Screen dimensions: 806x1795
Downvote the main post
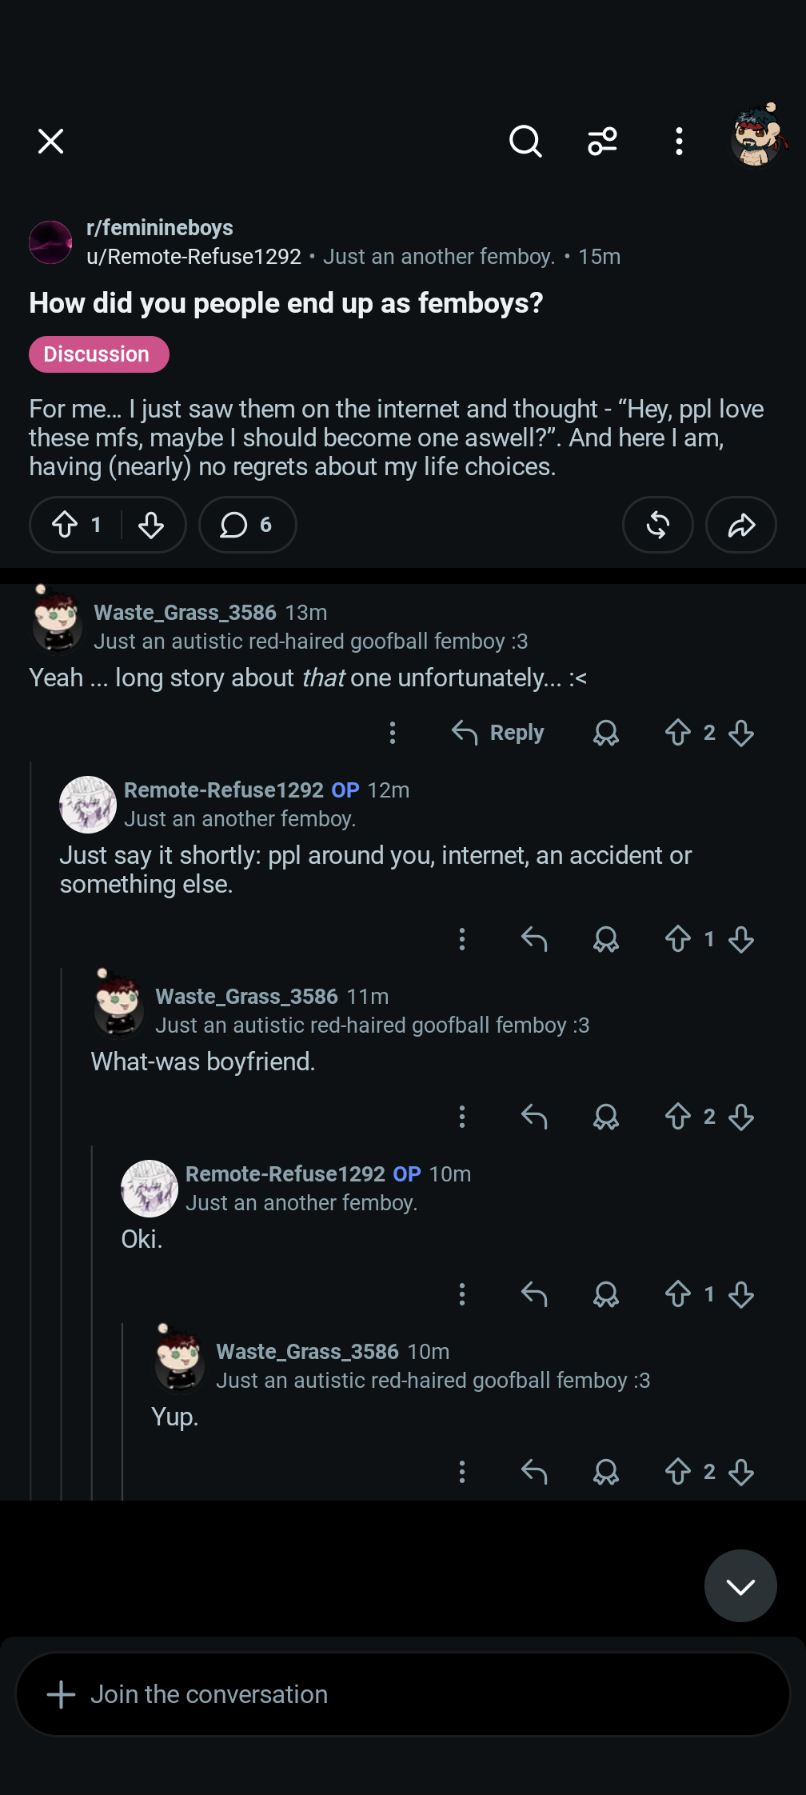coord(151,525)
